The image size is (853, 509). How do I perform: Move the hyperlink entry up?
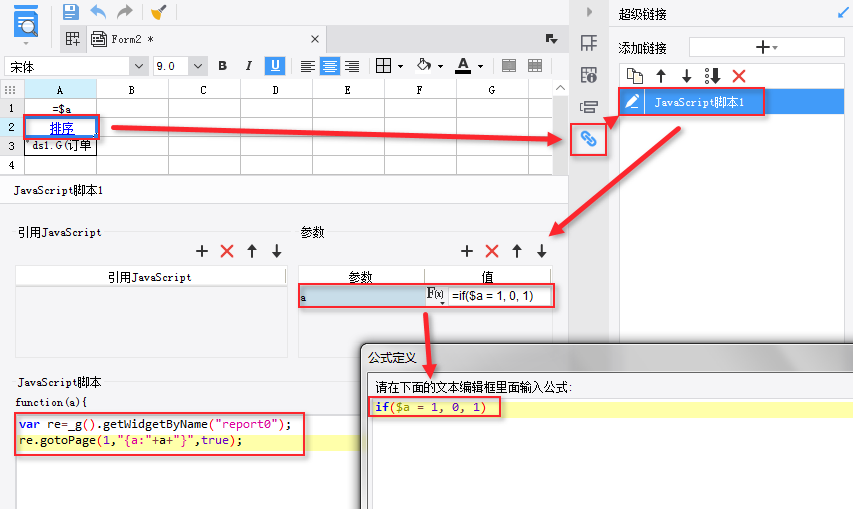pyautogui.click(x=660, y=76)
